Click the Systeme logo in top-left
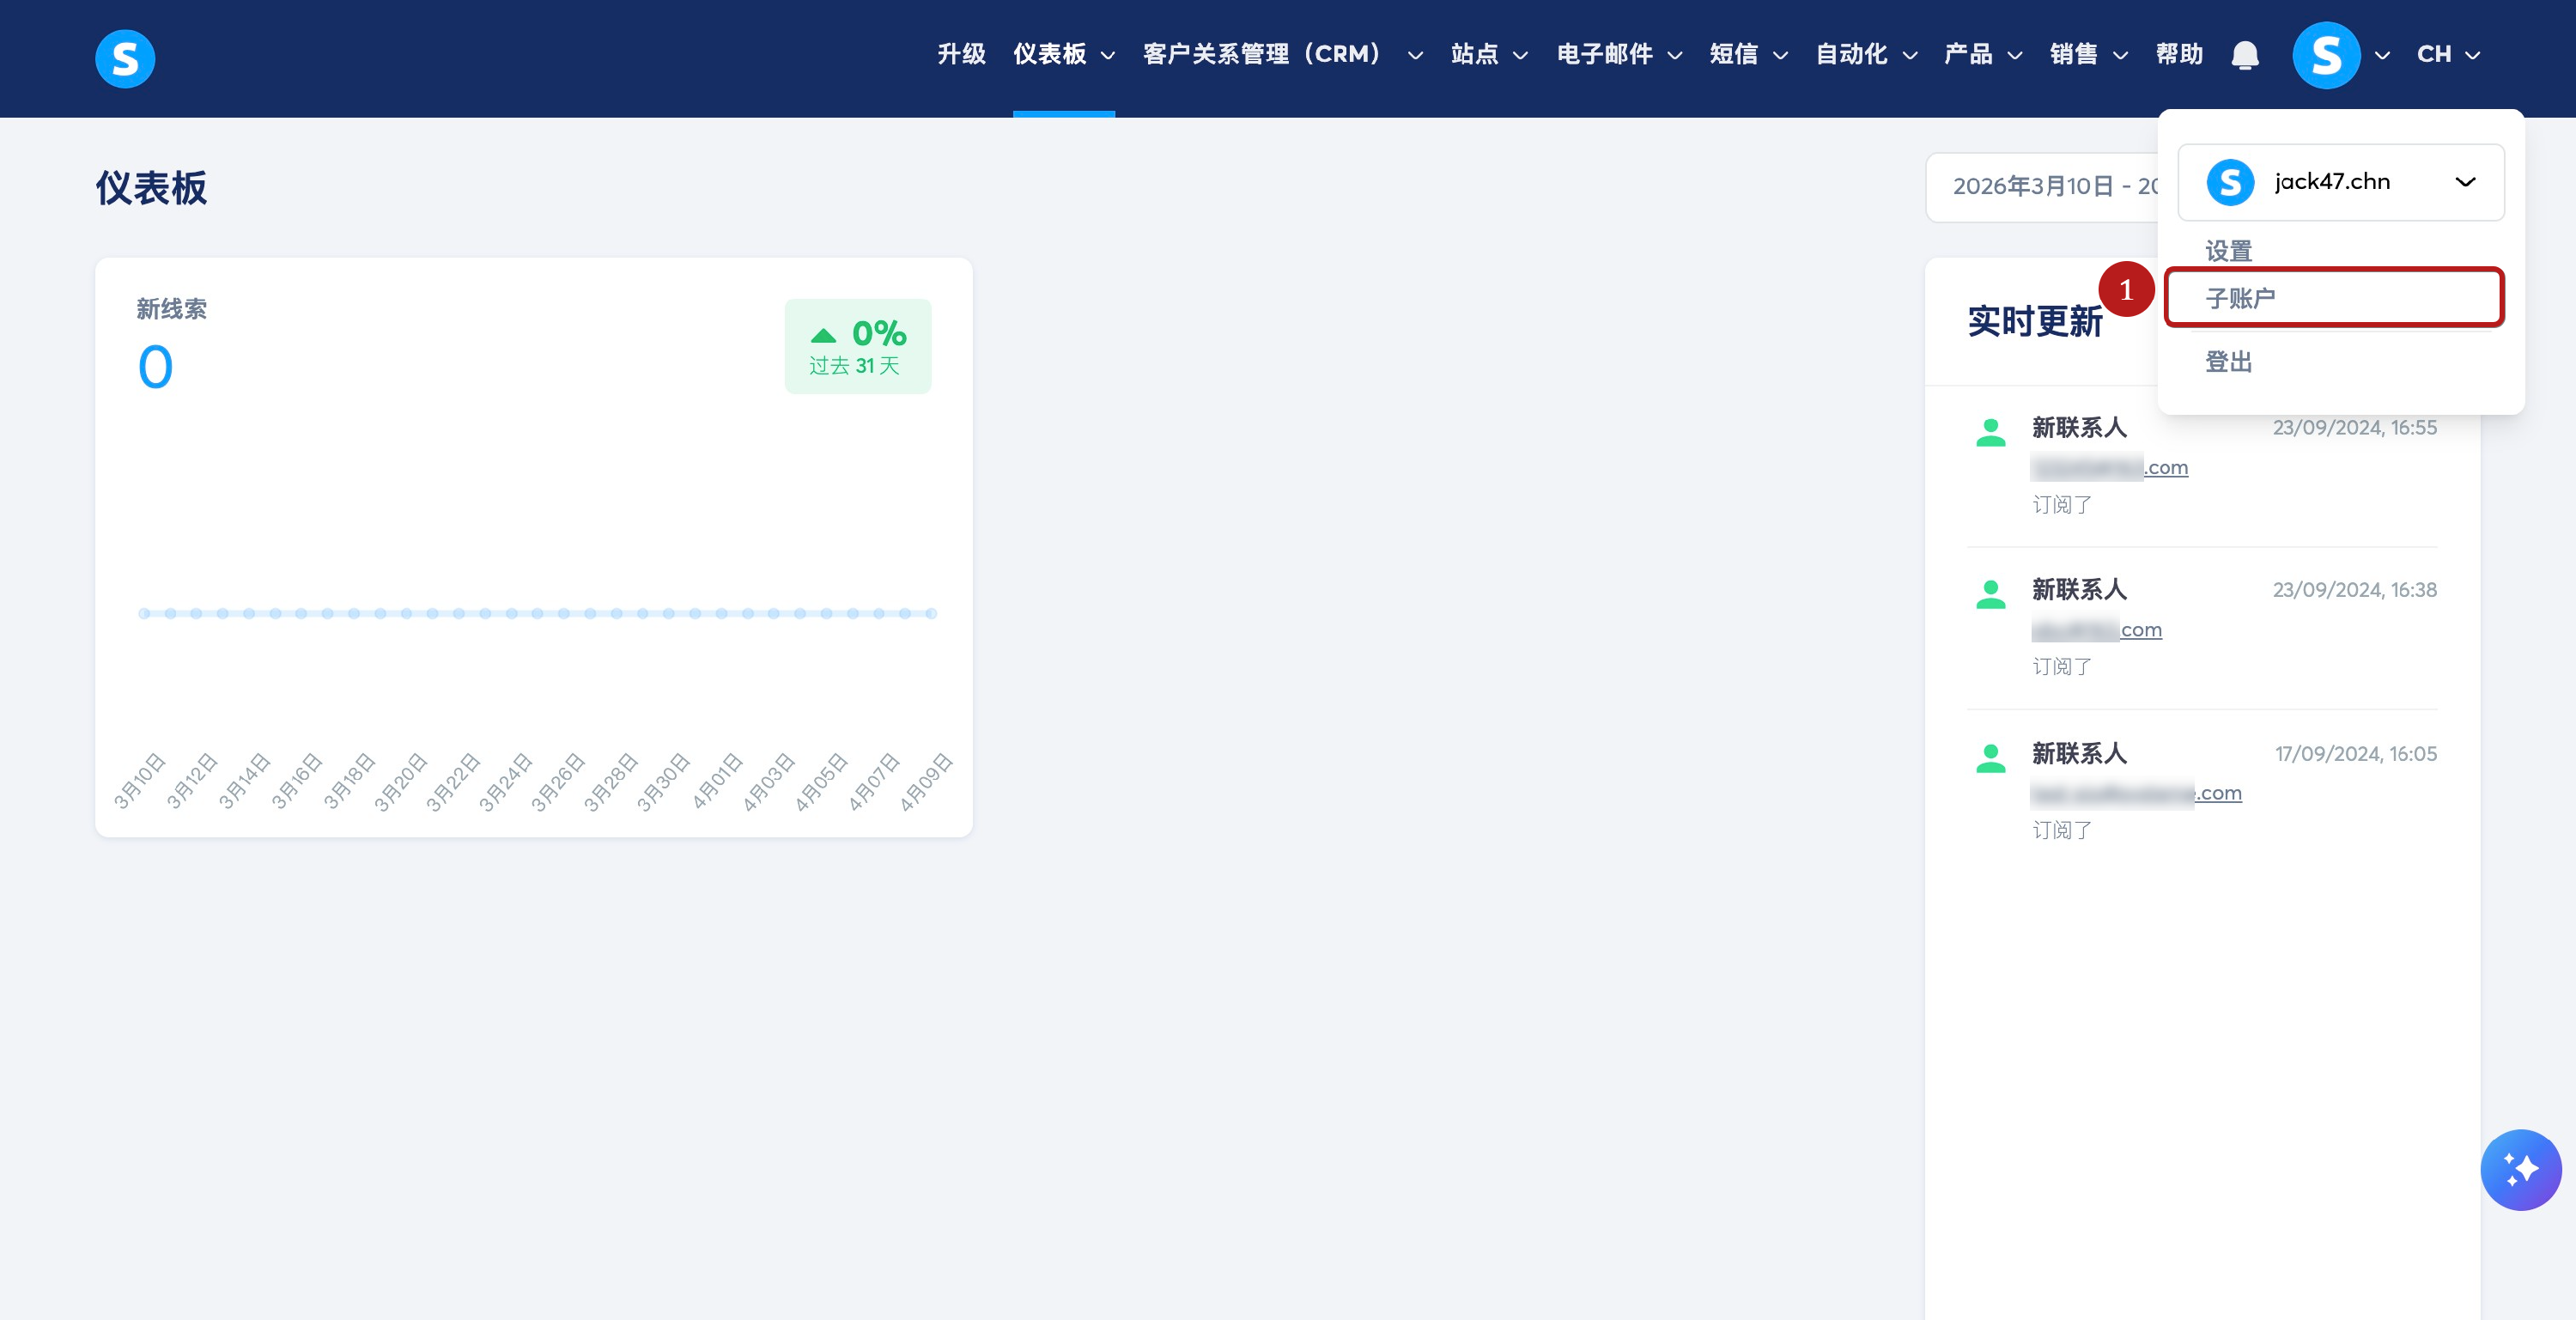This screenshot has width=2576, height=1320. pyautogui.click(x=125, y=58)
